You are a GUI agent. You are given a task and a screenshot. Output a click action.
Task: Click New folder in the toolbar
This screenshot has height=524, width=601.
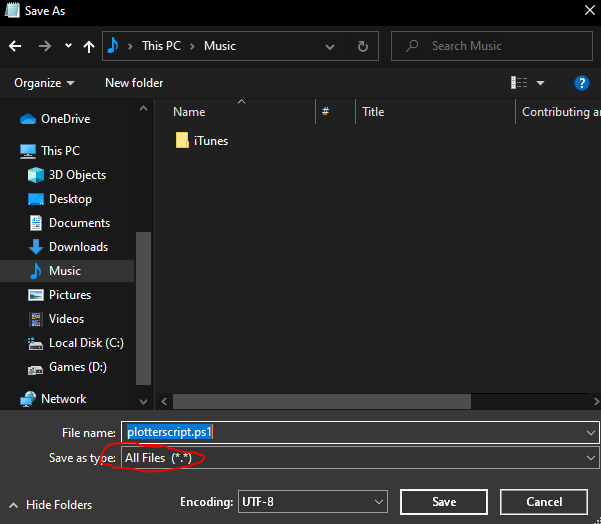pyautogui.click(x=134, y=83)
